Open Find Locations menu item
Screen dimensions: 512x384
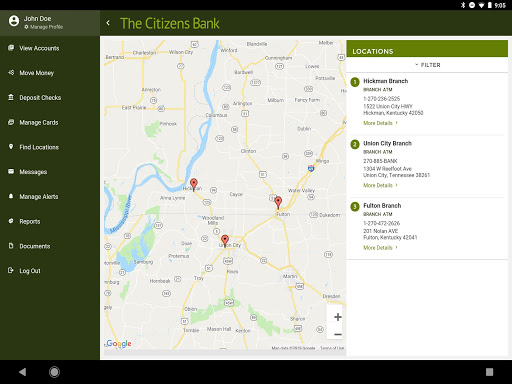(x=39, y=147)
